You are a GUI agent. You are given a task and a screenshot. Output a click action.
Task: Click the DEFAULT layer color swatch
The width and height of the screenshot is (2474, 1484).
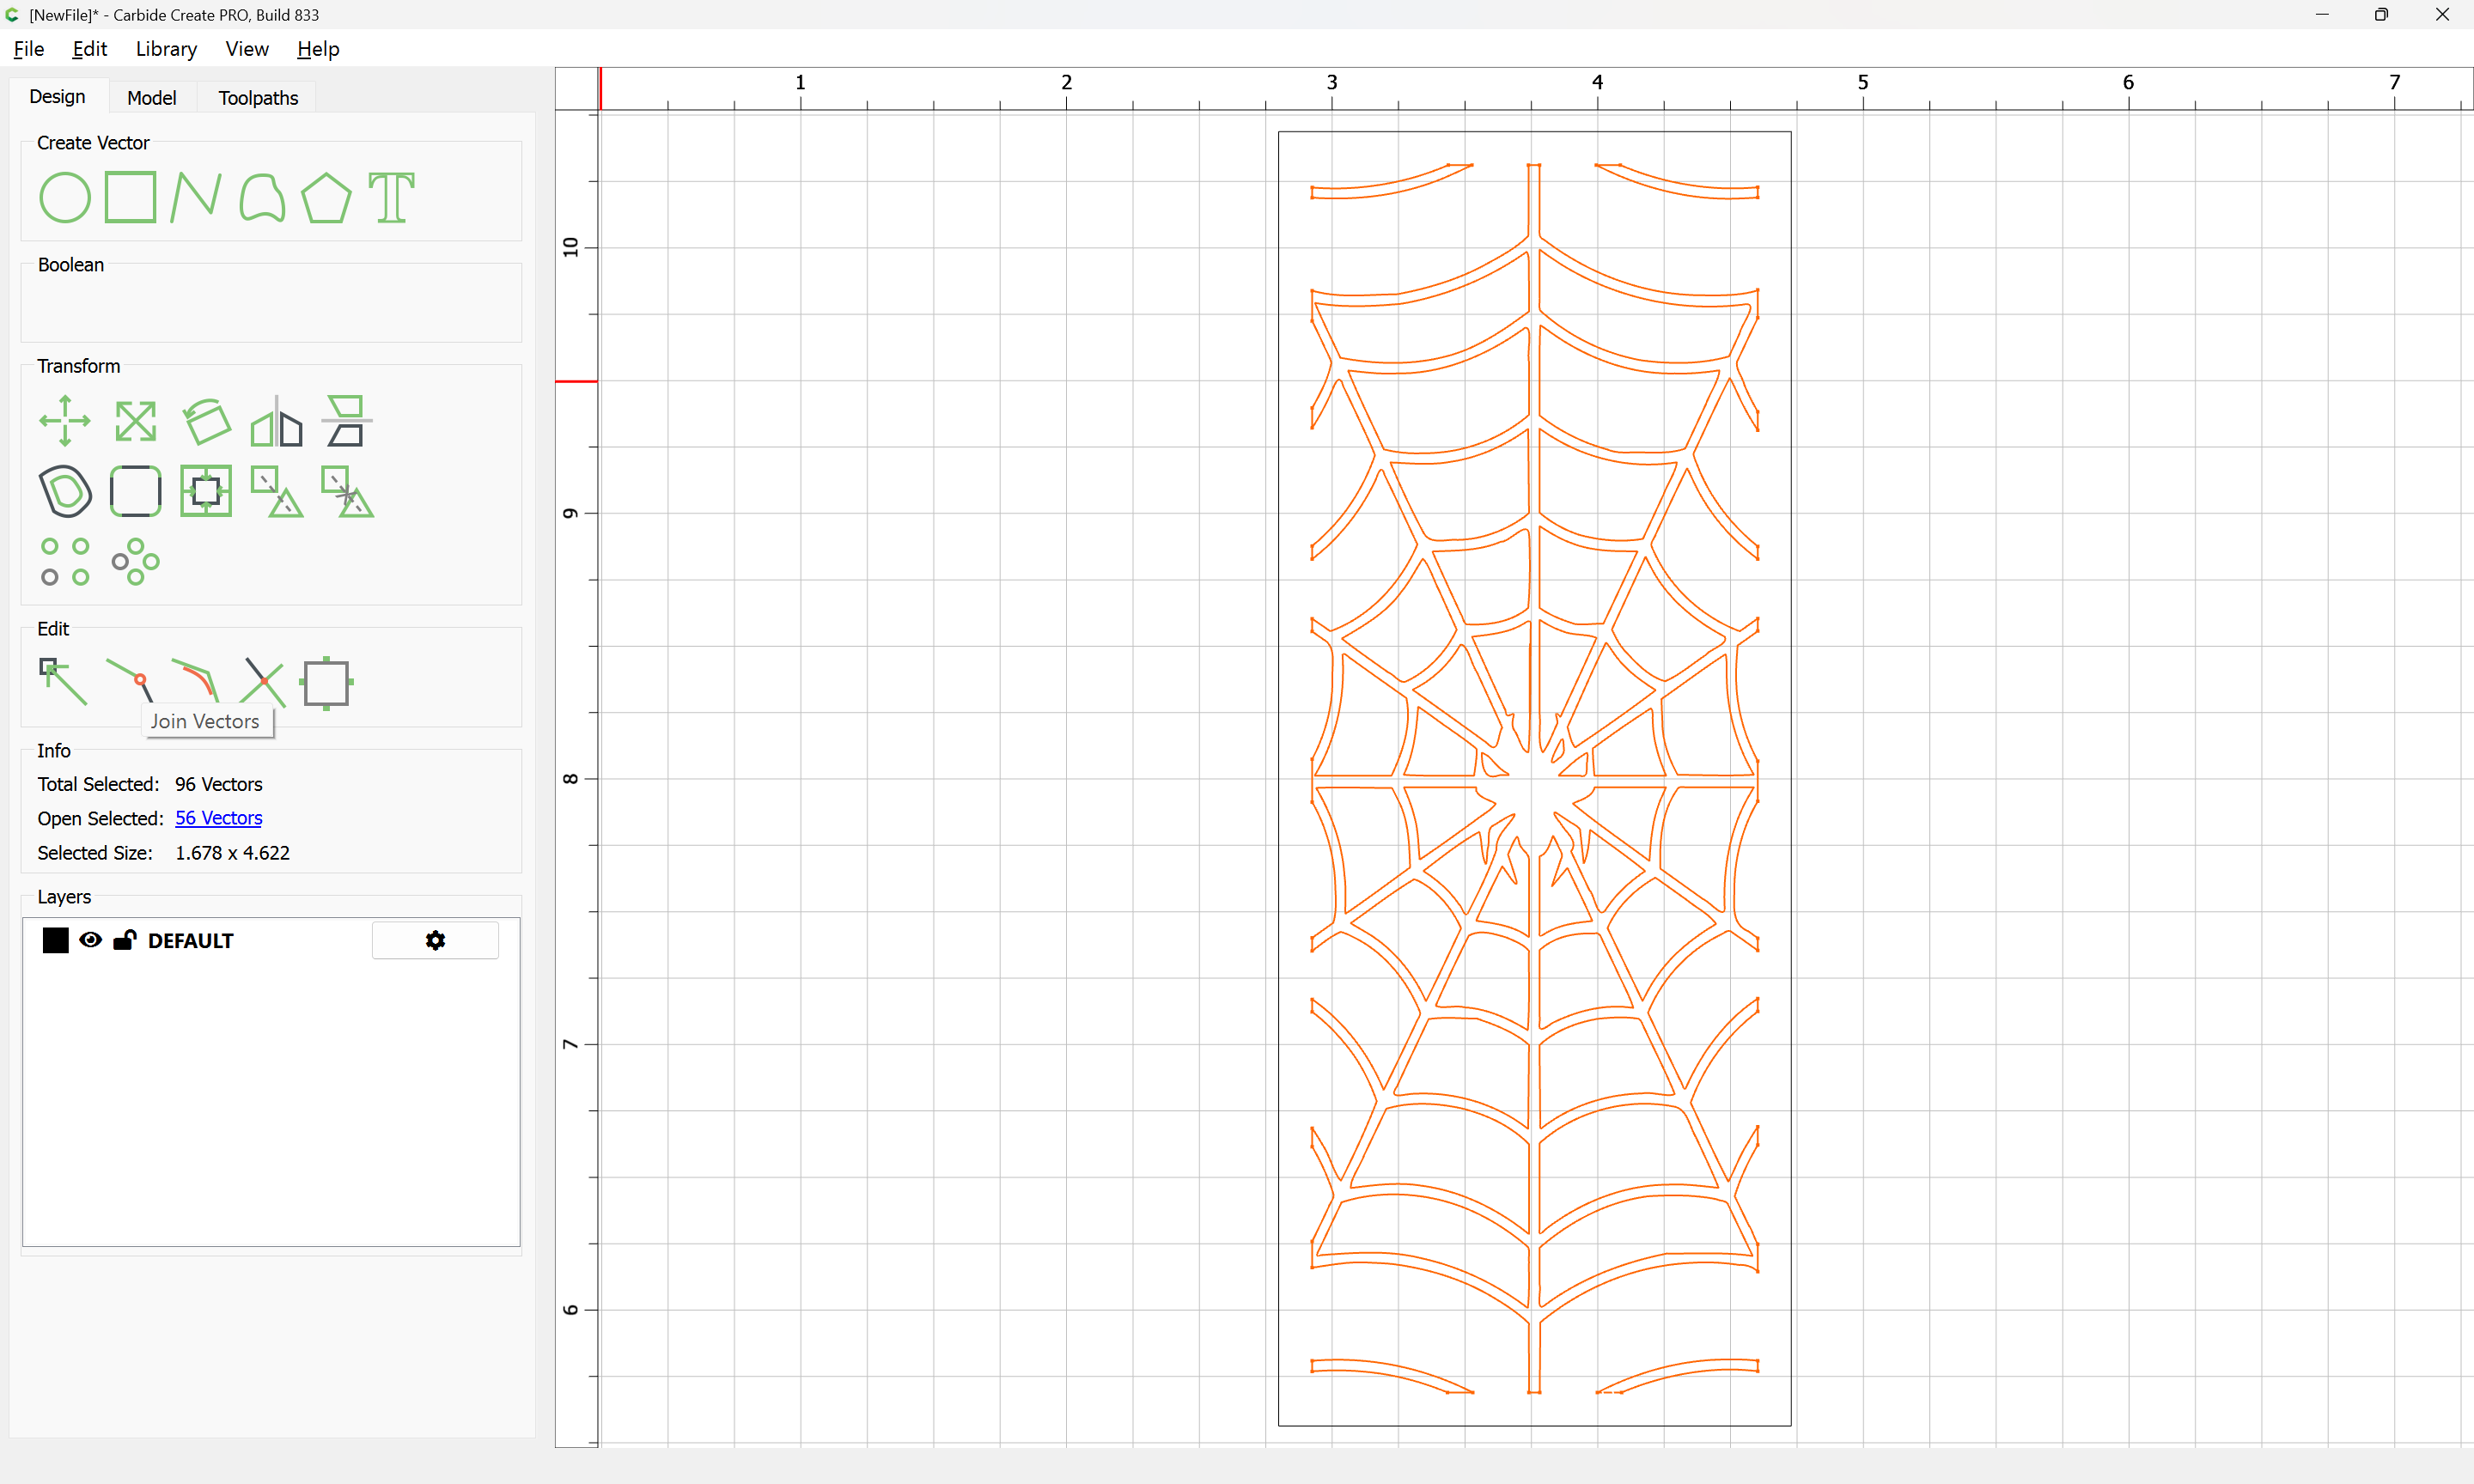55,940
